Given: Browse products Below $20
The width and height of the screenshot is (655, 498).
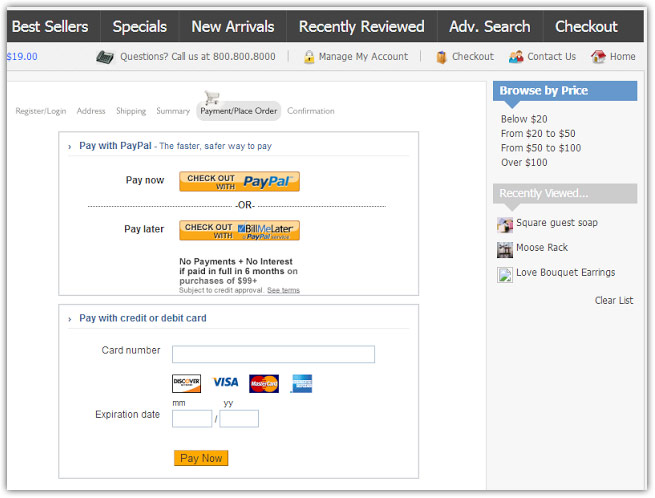Looking at the screenshot, I should [524, 119].
